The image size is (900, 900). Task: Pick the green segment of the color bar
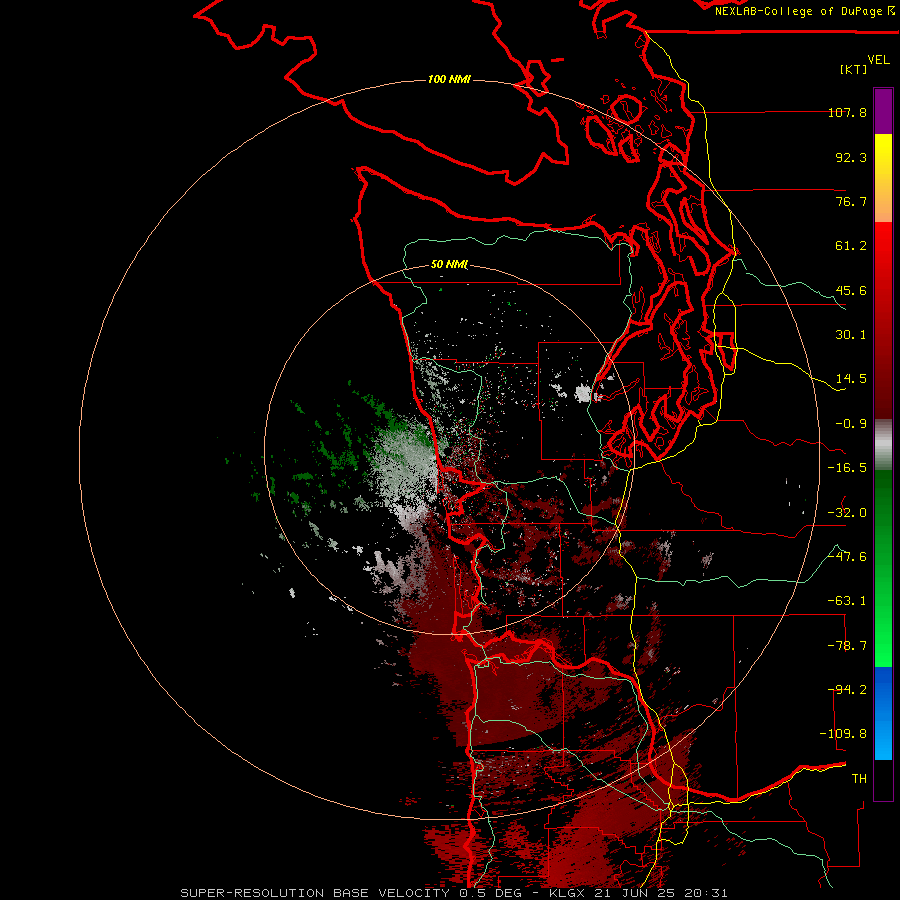(x=883, y=568)
